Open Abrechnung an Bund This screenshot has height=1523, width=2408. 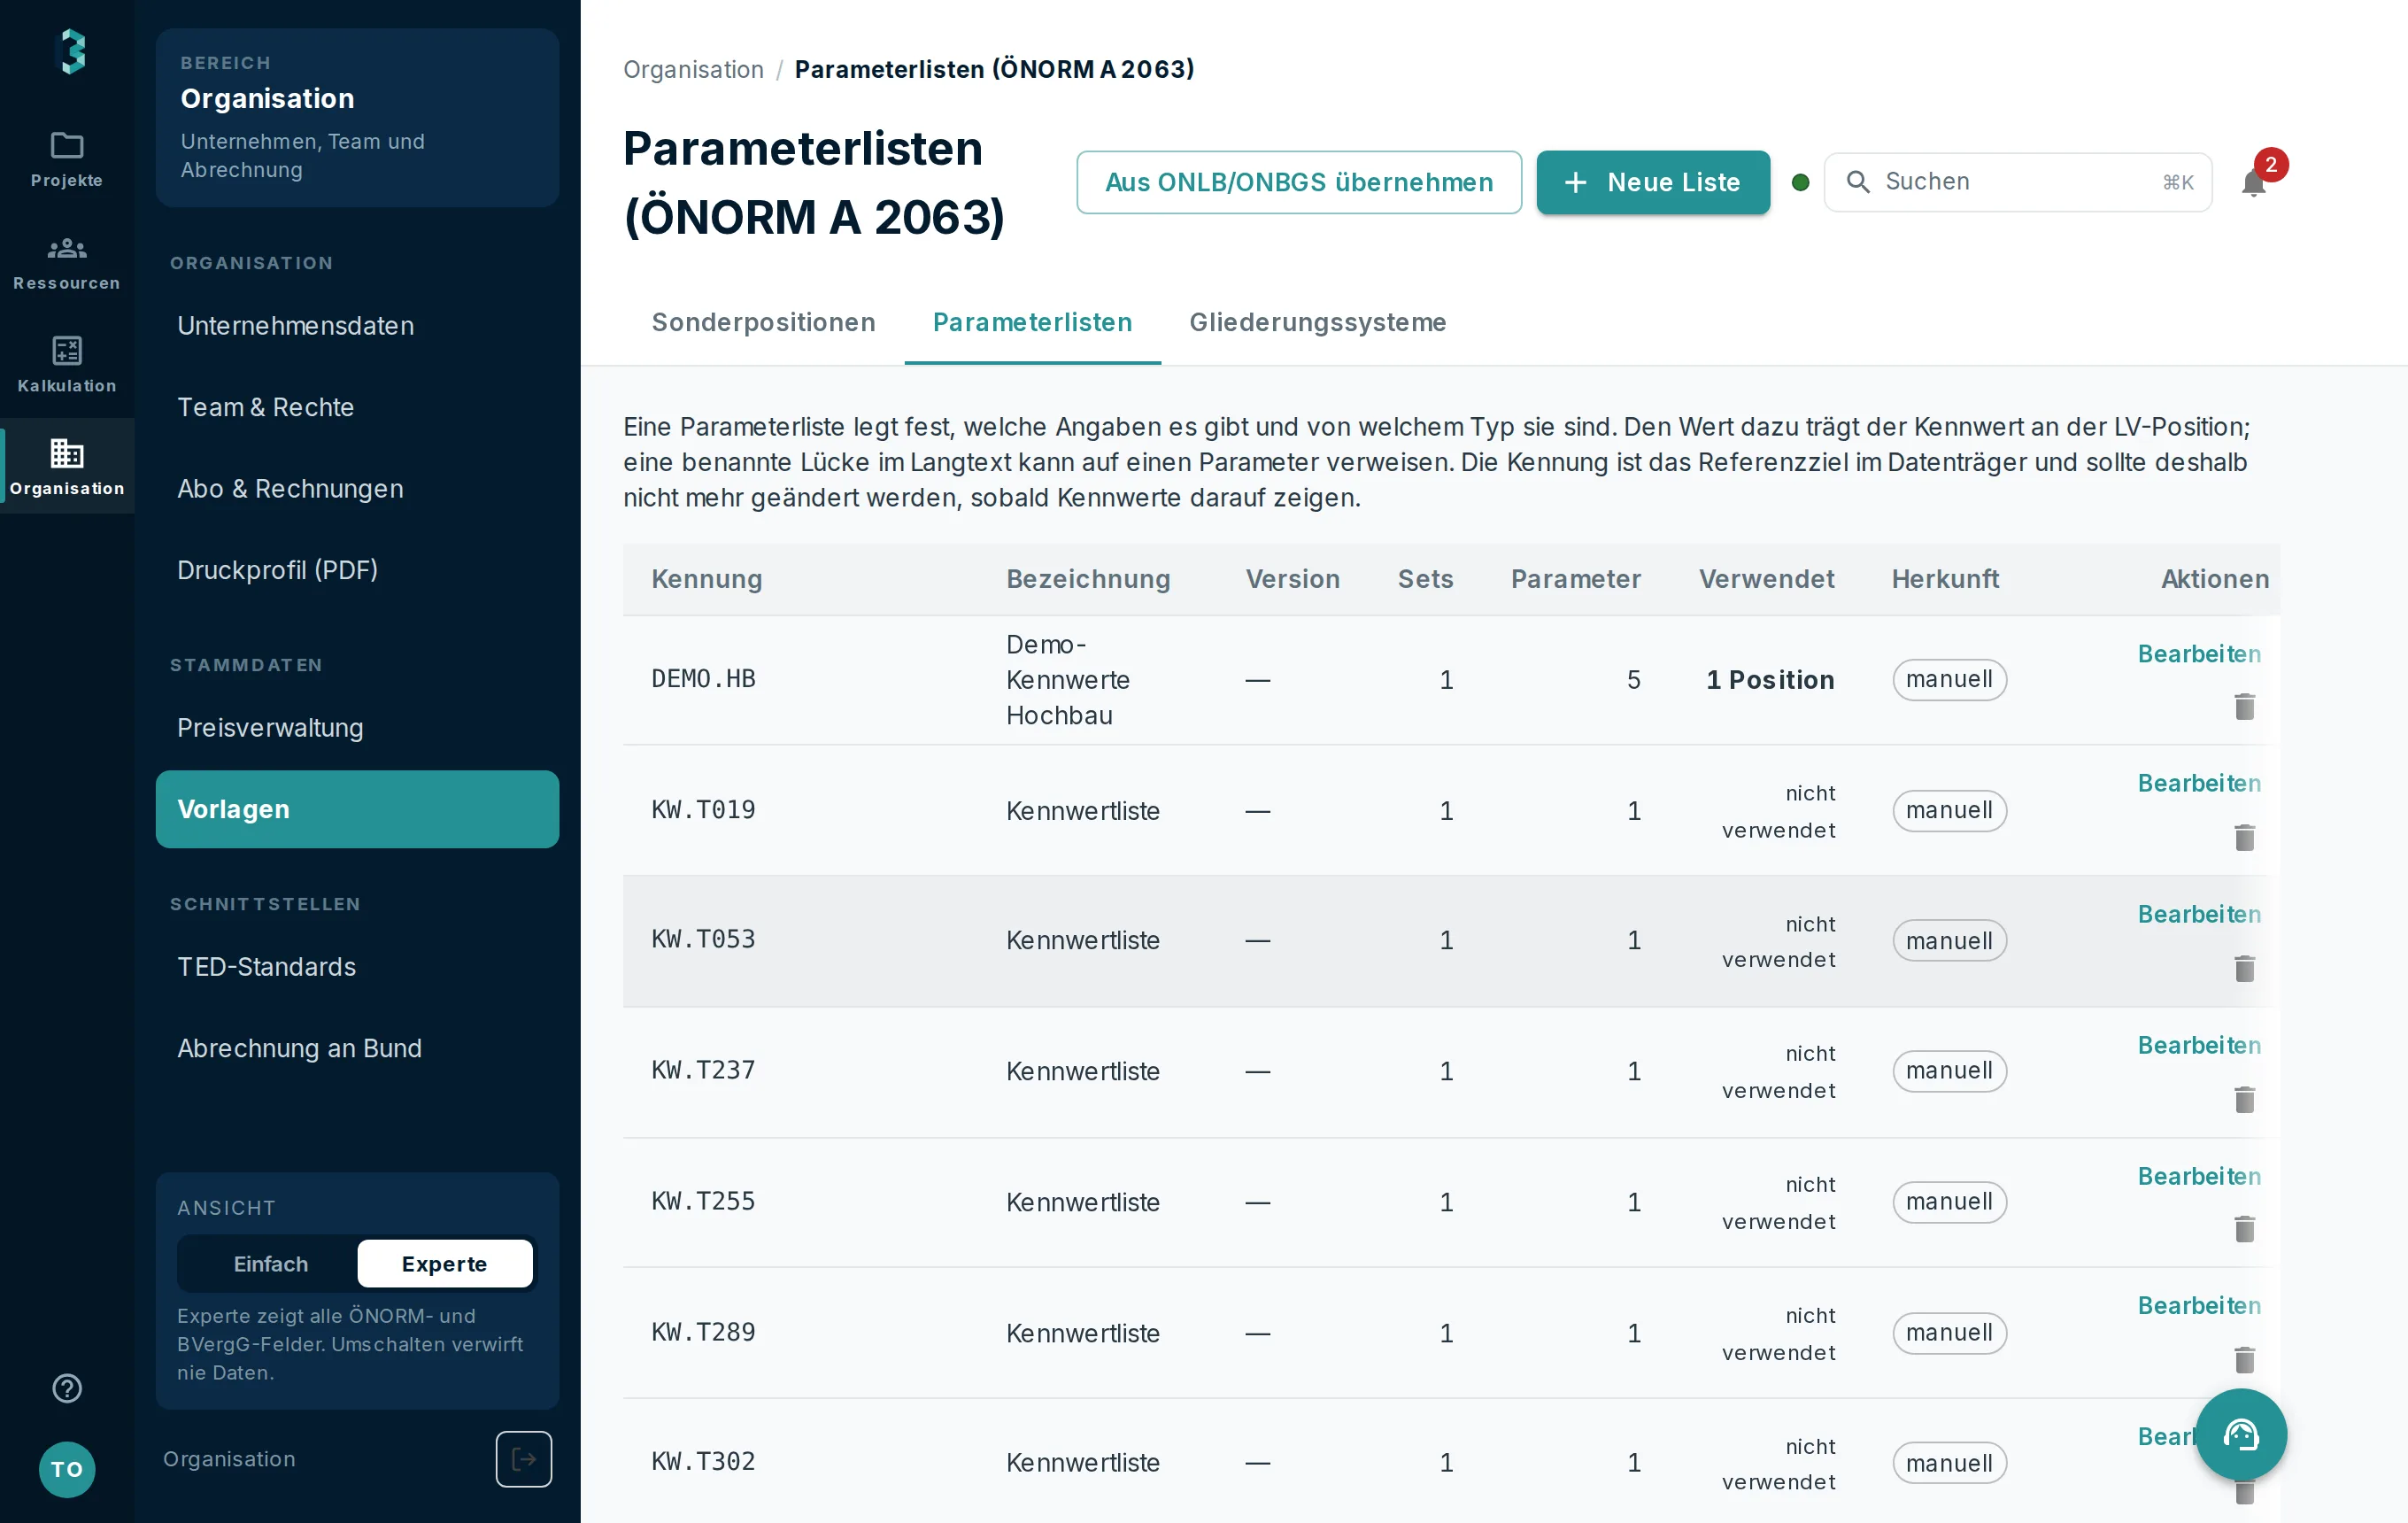point(357,1048)
